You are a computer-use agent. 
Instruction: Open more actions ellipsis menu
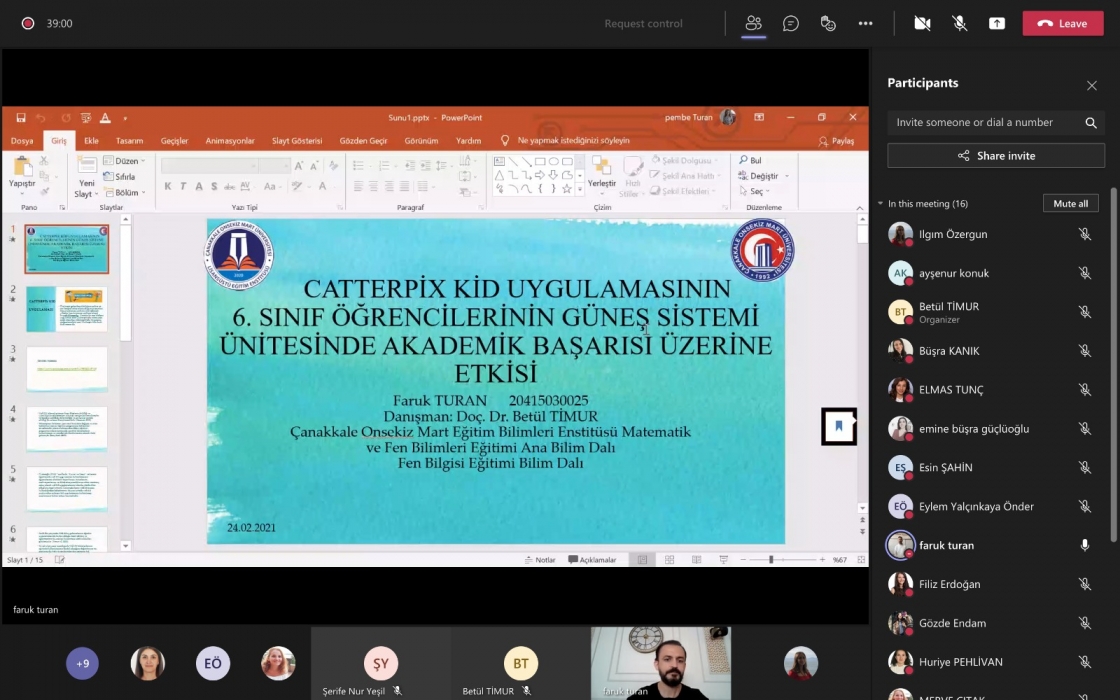[866, 24]
